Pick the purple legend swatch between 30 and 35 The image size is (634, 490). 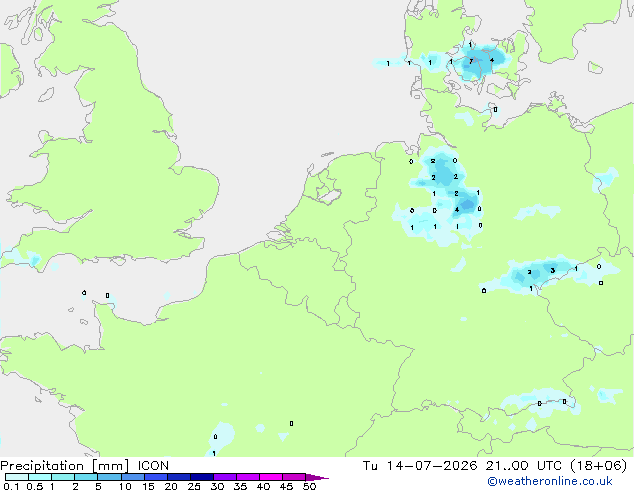225,477
